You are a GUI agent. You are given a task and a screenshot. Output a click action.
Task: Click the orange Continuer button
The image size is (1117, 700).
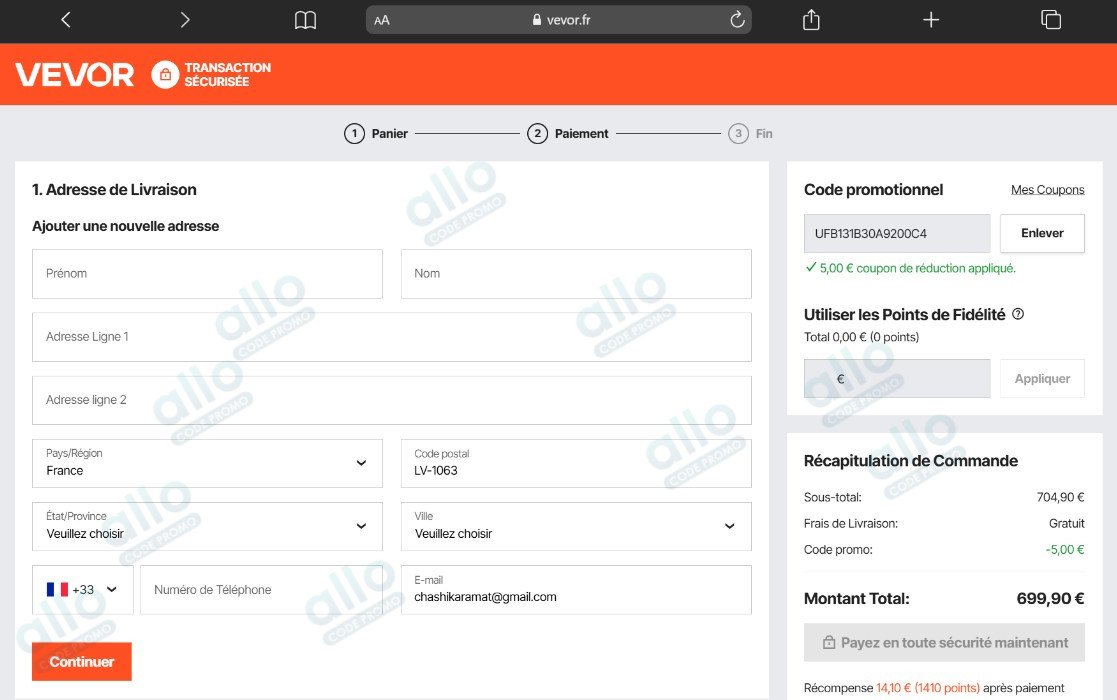coord(82,662)
